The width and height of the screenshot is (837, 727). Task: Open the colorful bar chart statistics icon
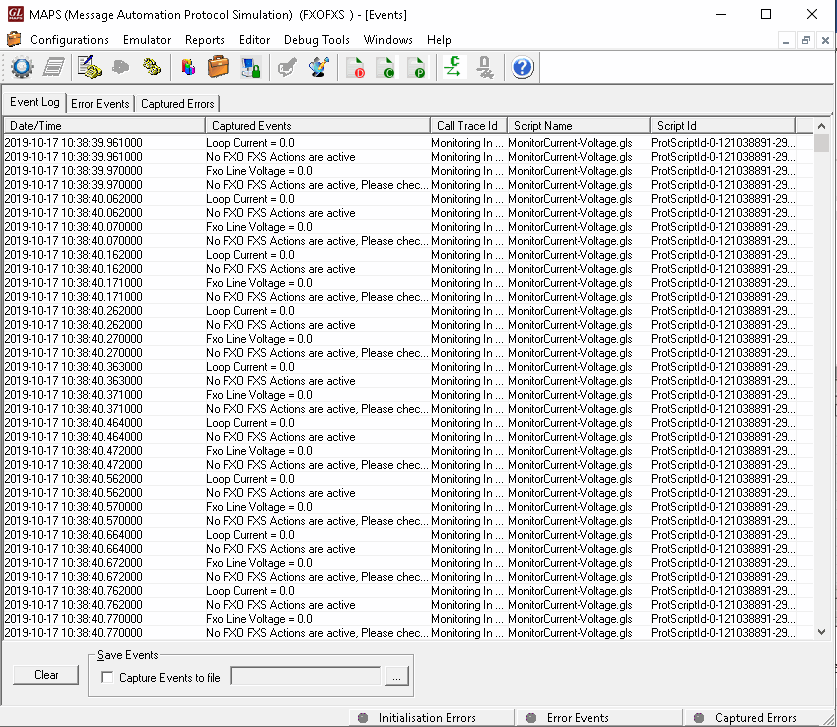pyautogui.click(x=188, y=68)
